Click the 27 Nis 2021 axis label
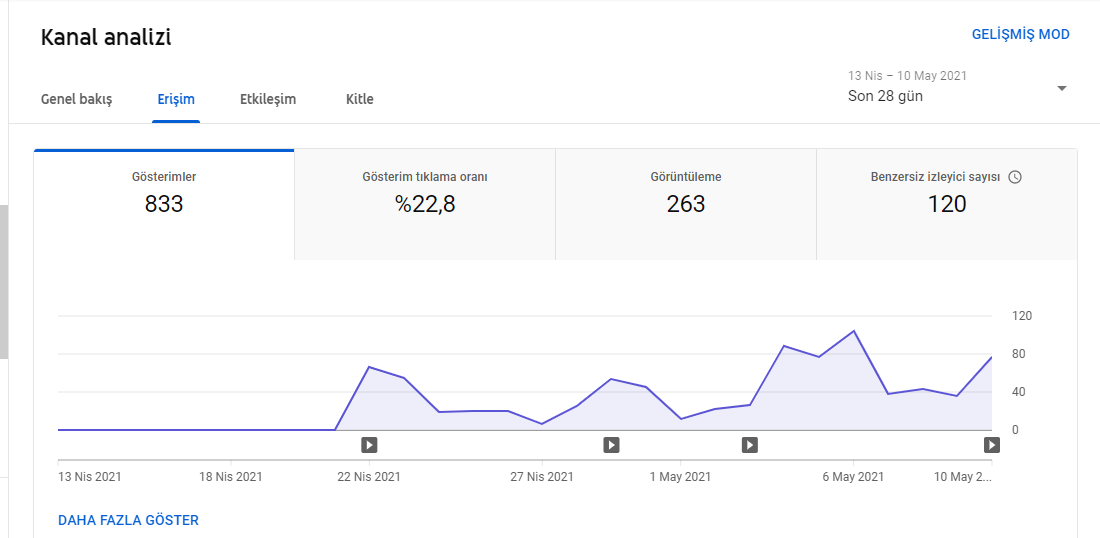This screenshot has height=538, width=1100. point(542,477)
